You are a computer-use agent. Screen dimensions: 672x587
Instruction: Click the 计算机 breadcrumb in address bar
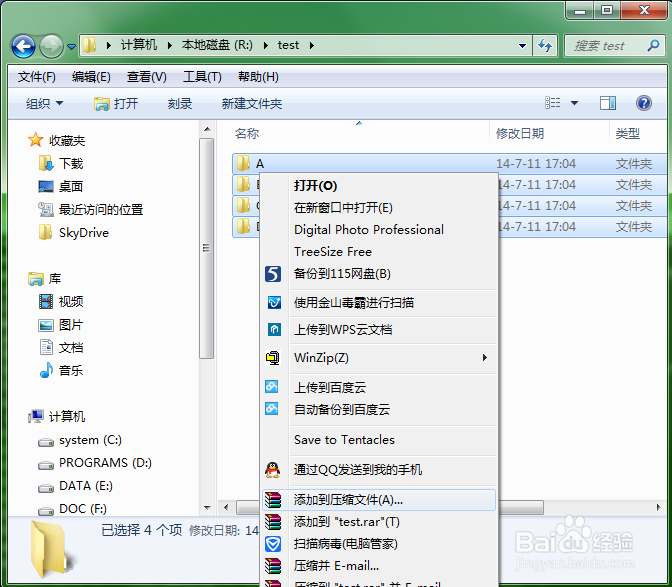(139, 45)
